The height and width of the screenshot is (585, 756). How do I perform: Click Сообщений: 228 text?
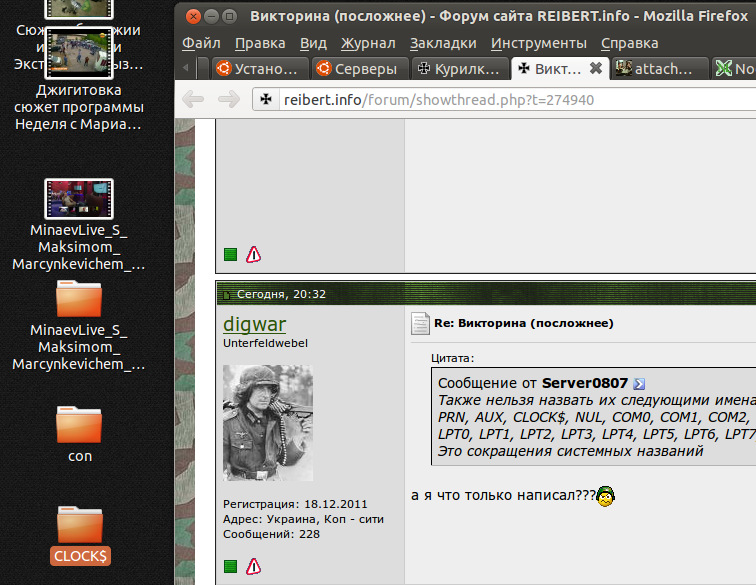click(x=271, y=534)
